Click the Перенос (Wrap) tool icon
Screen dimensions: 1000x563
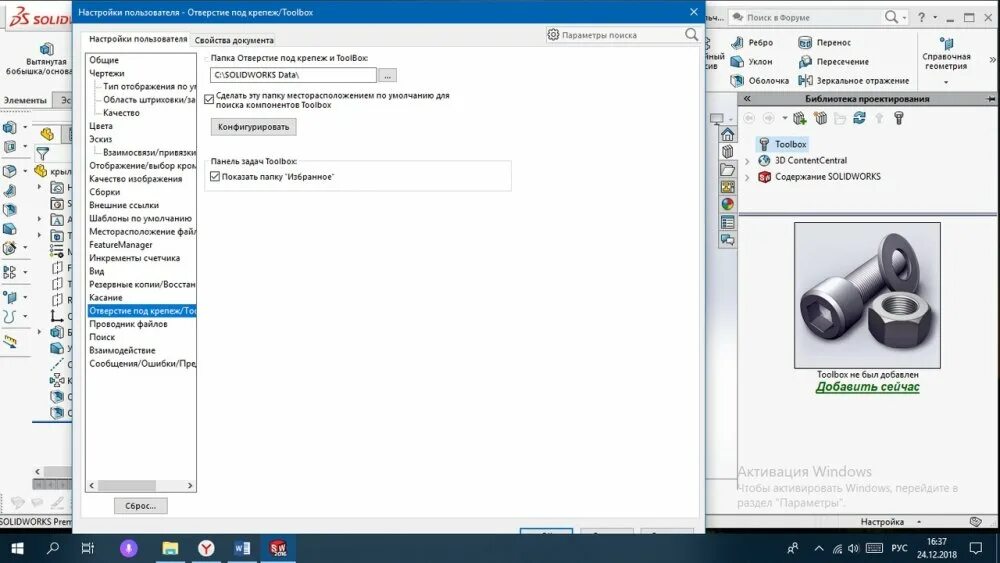[805, 42]
